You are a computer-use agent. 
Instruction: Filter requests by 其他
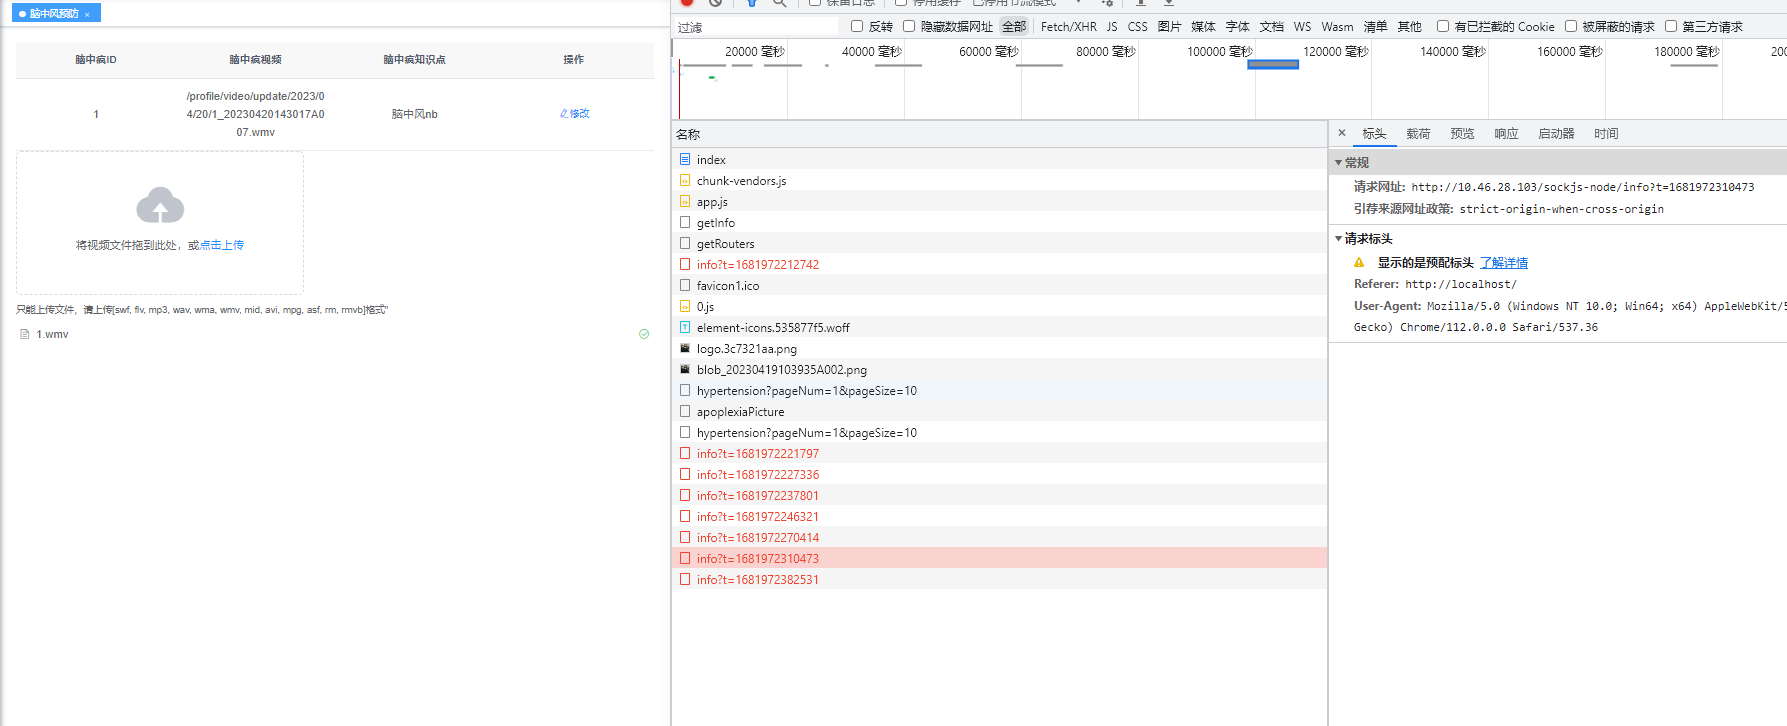(1409, 27)
